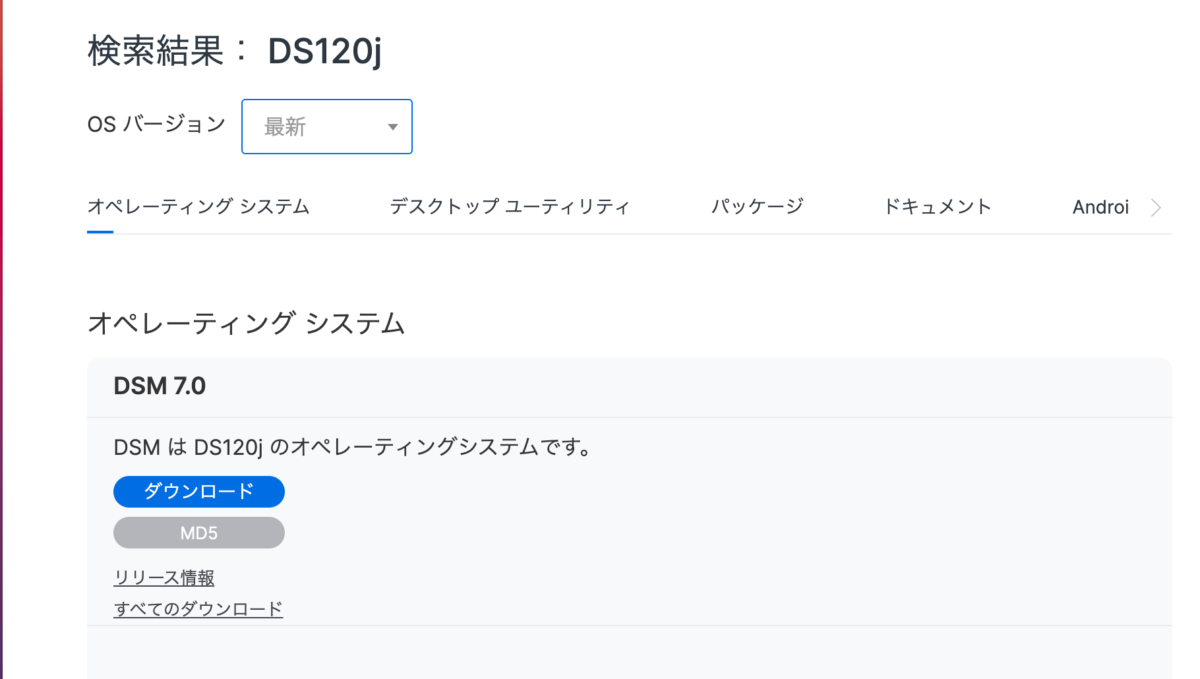Viewport: 1200px width, 679px height.
Task: Show more tabs with right chevron
Action: [1156, 208]
